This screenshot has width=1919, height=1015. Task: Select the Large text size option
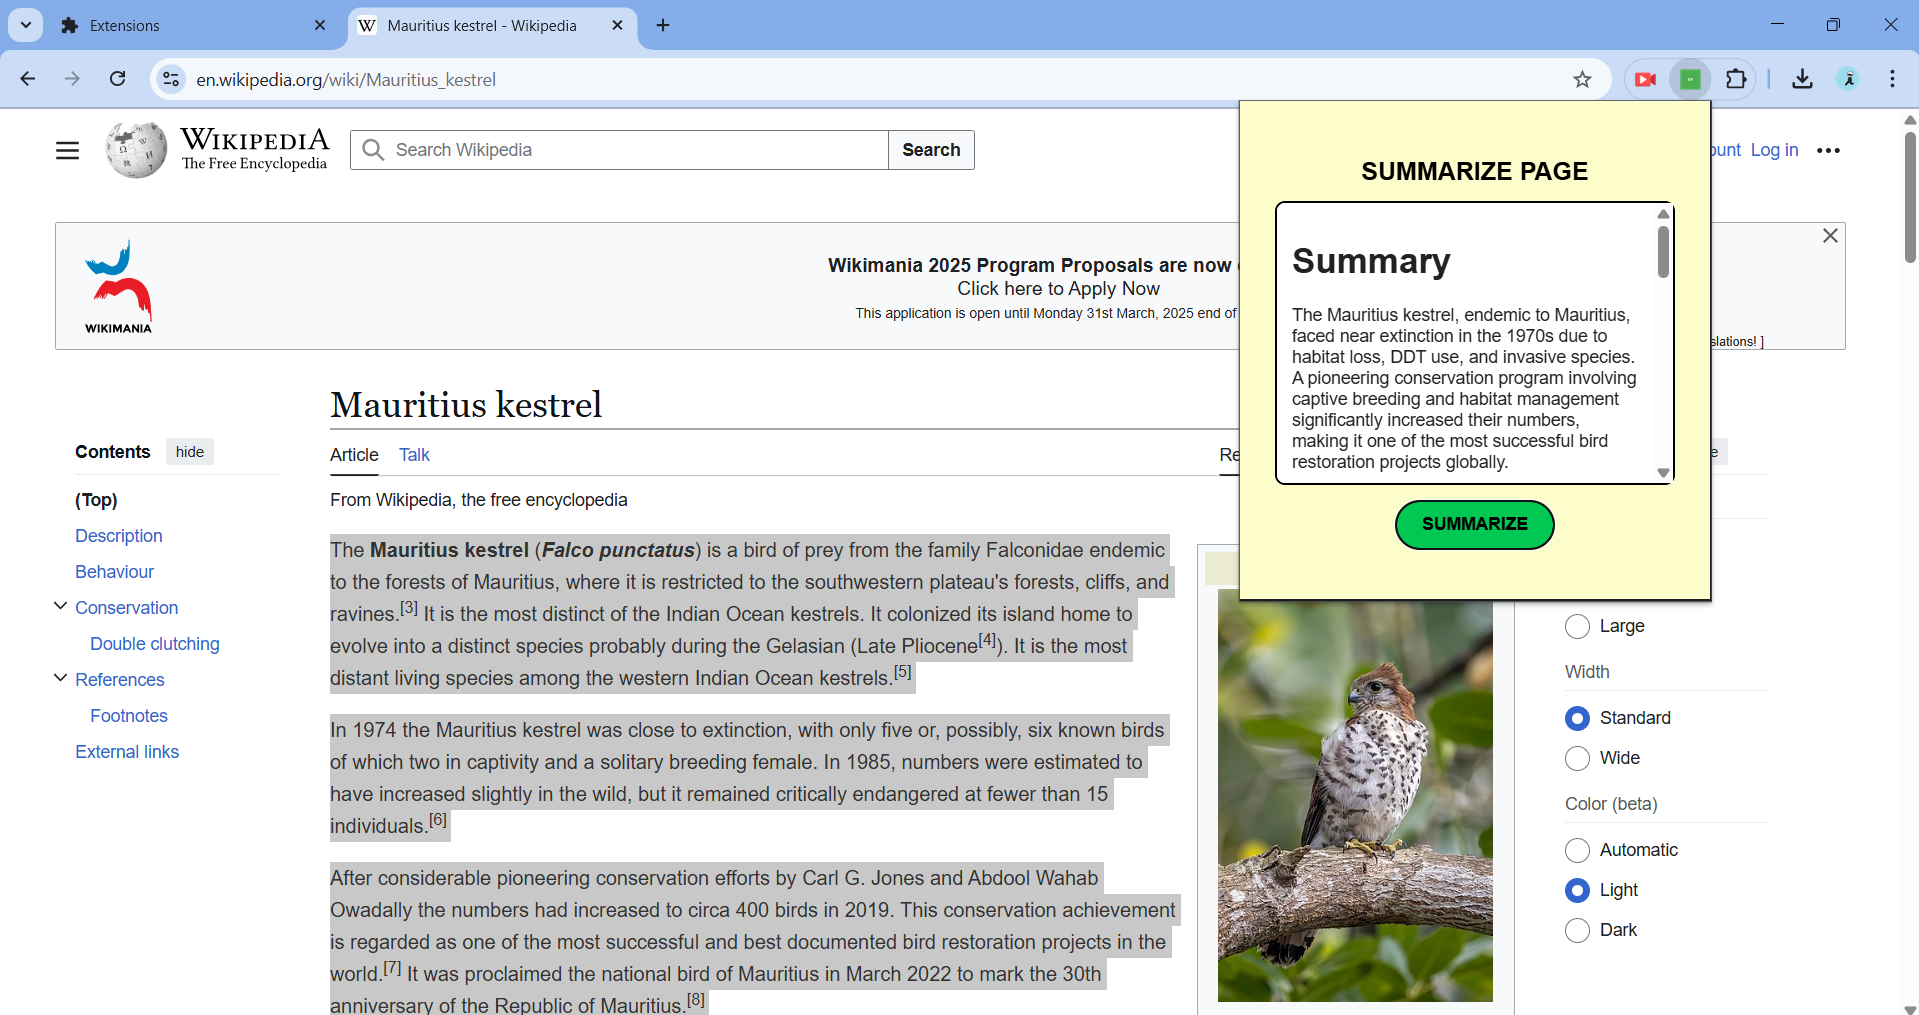coord(1577,626)
